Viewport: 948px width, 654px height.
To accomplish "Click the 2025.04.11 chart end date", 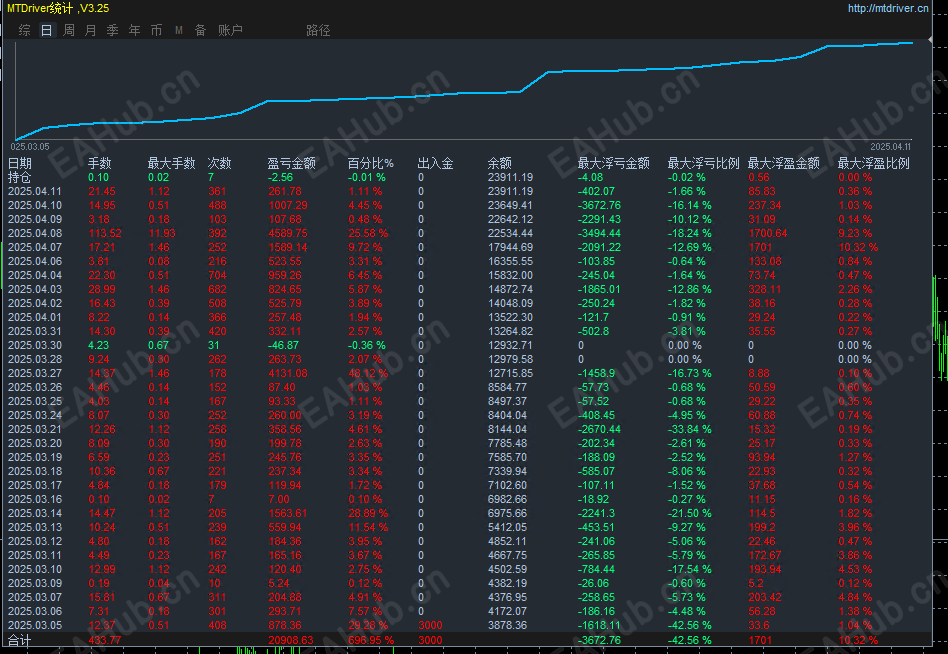I will coord(890,147).
